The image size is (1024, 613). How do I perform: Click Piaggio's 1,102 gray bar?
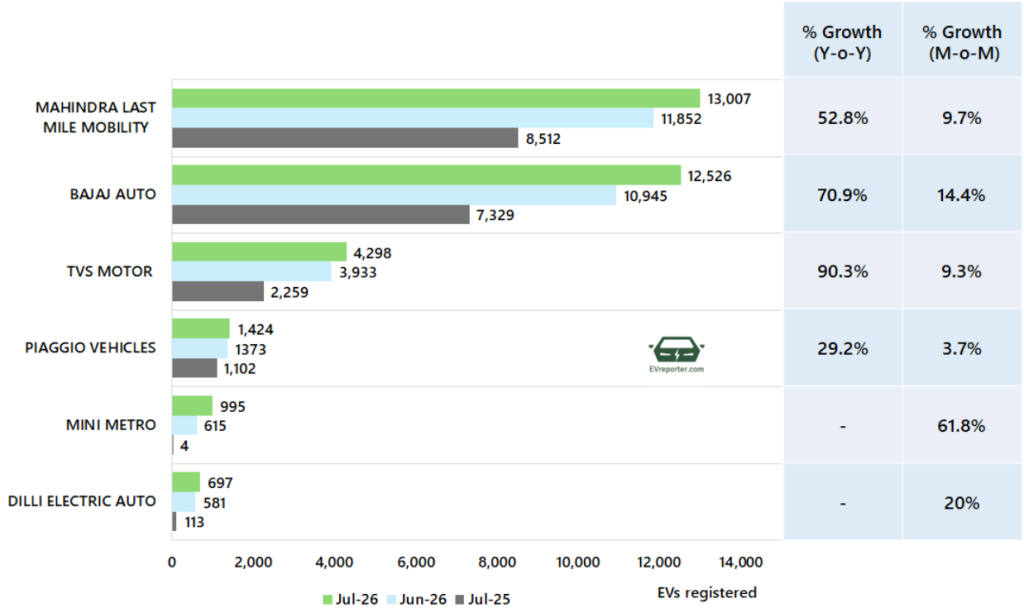[x=195, y=368]
